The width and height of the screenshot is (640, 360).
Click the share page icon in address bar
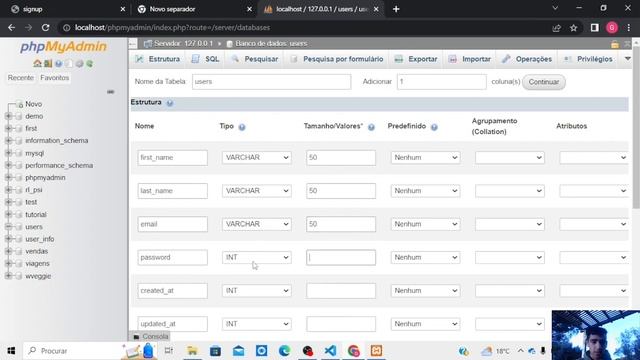[556, 28]
